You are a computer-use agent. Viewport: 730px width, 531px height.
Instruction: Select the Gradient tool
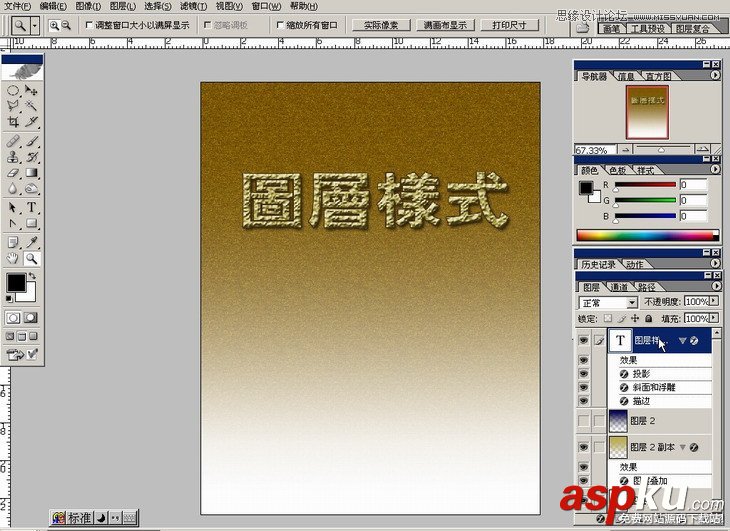pyautogui.click(x=31, y=173)
